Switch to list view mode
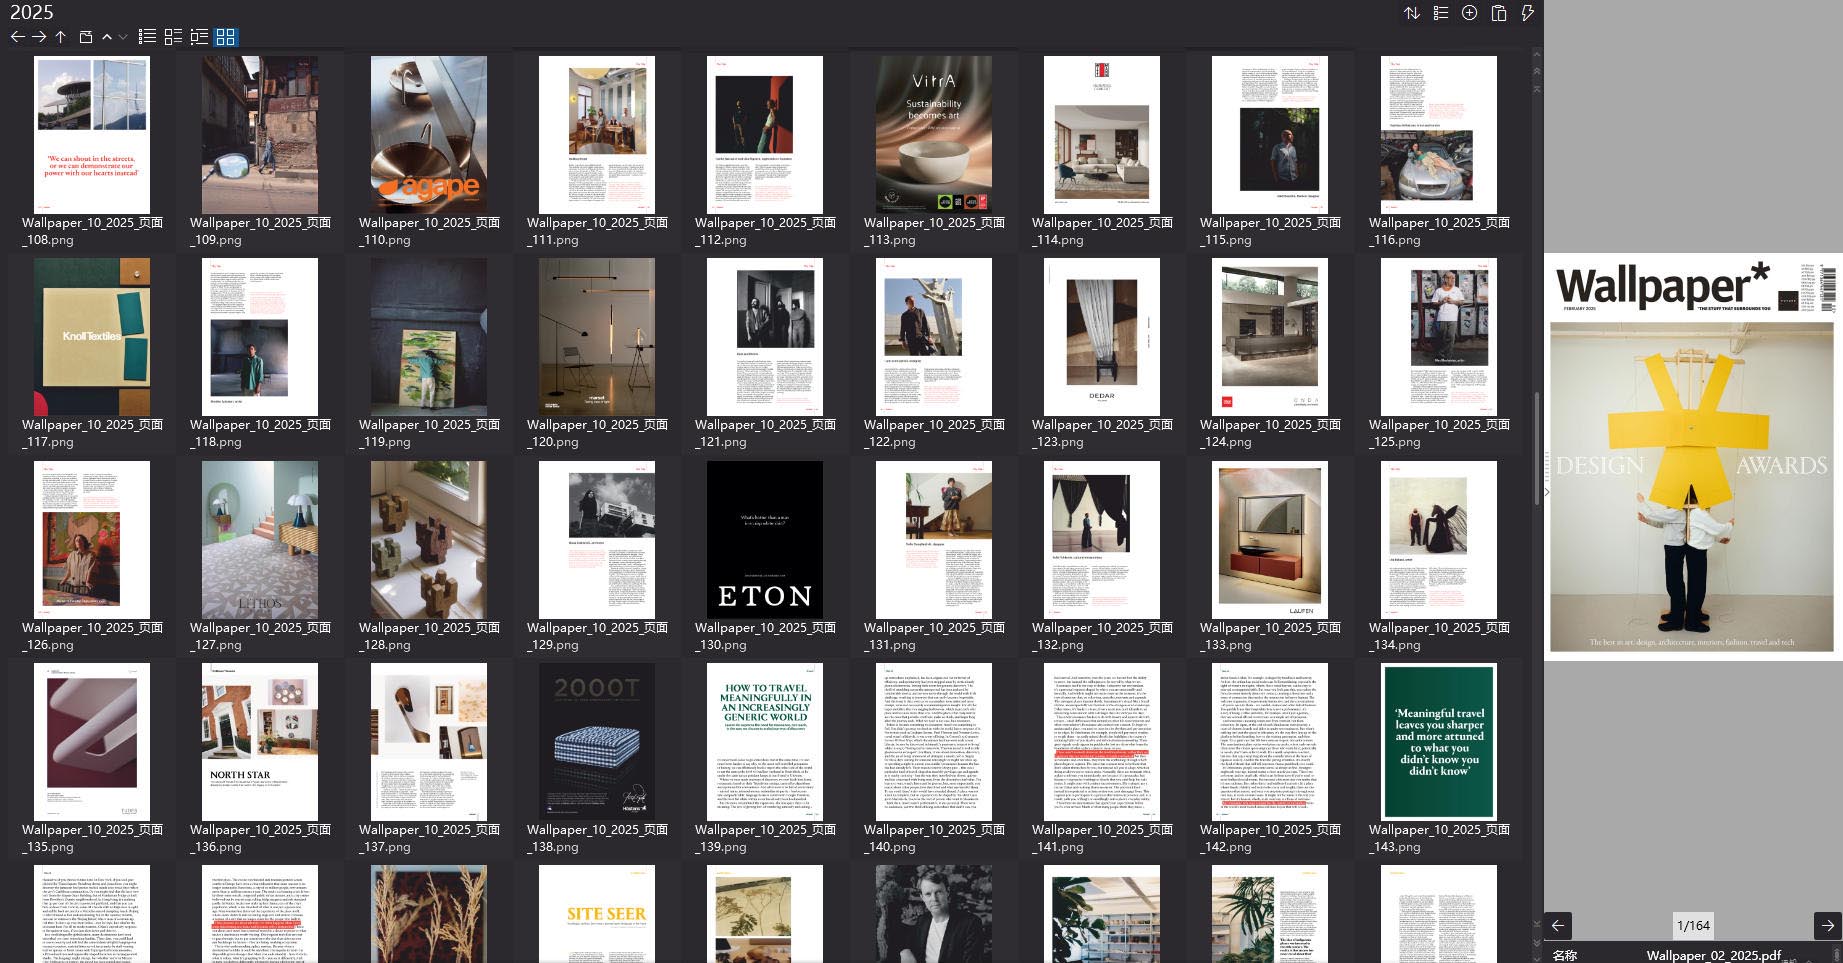 (x=146, y=37)
